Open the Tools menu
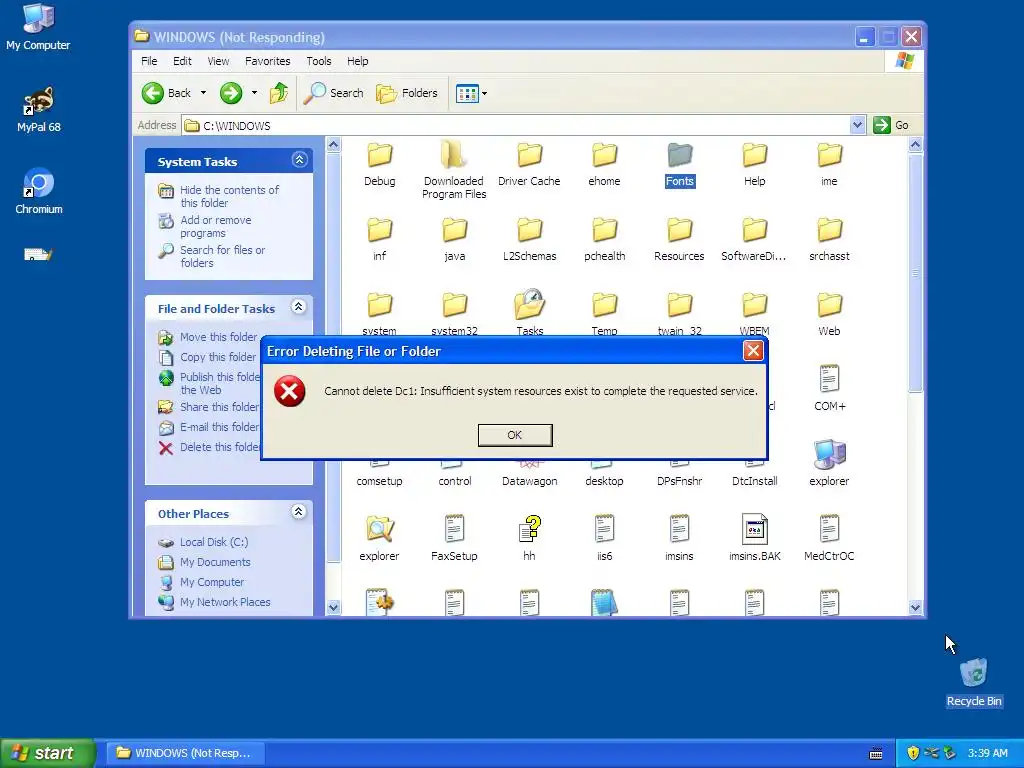The image size is (1024, 768). click(319, 61)
